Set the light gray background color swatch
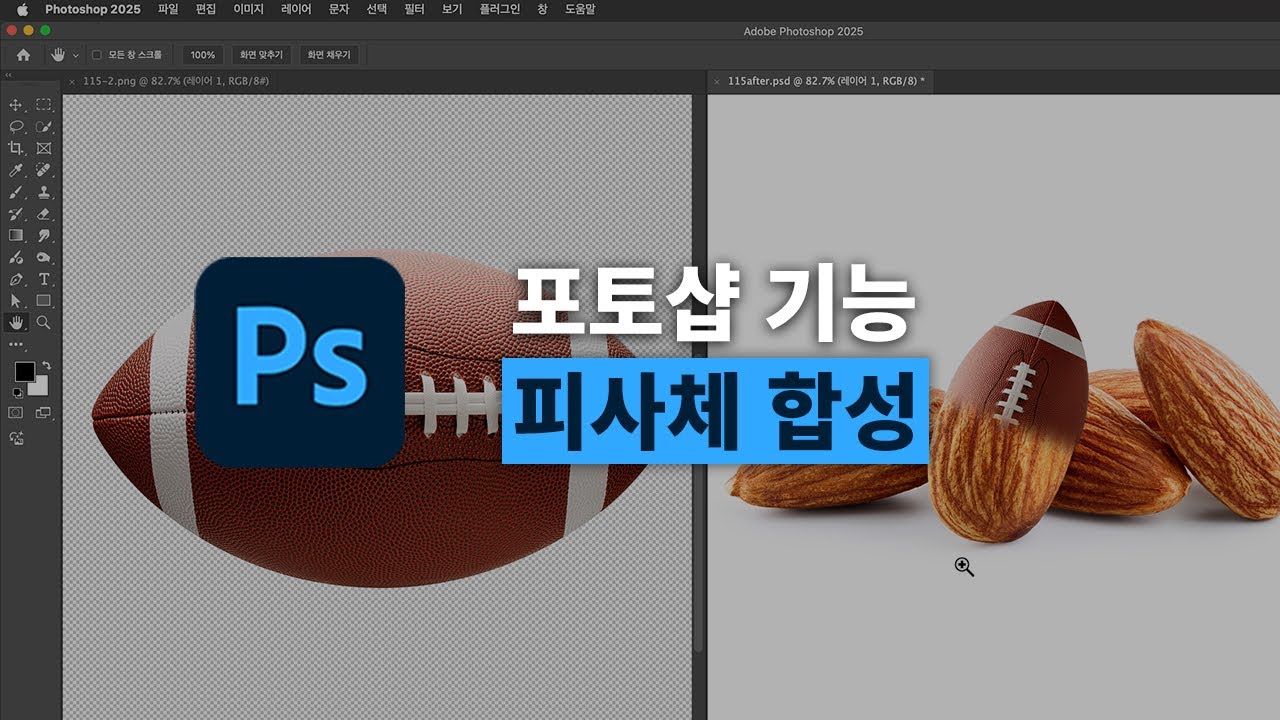This screenshot has height=720, width=1280. click(39, 386)
